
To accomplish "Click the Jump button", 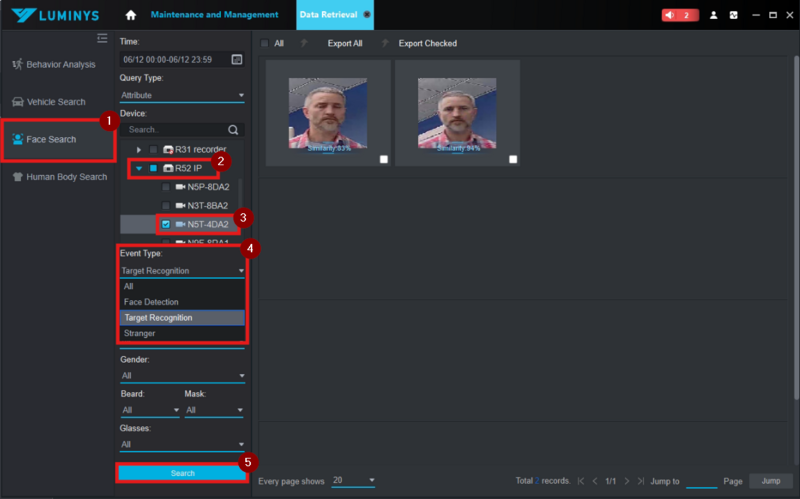I will [x=770, y=481].
